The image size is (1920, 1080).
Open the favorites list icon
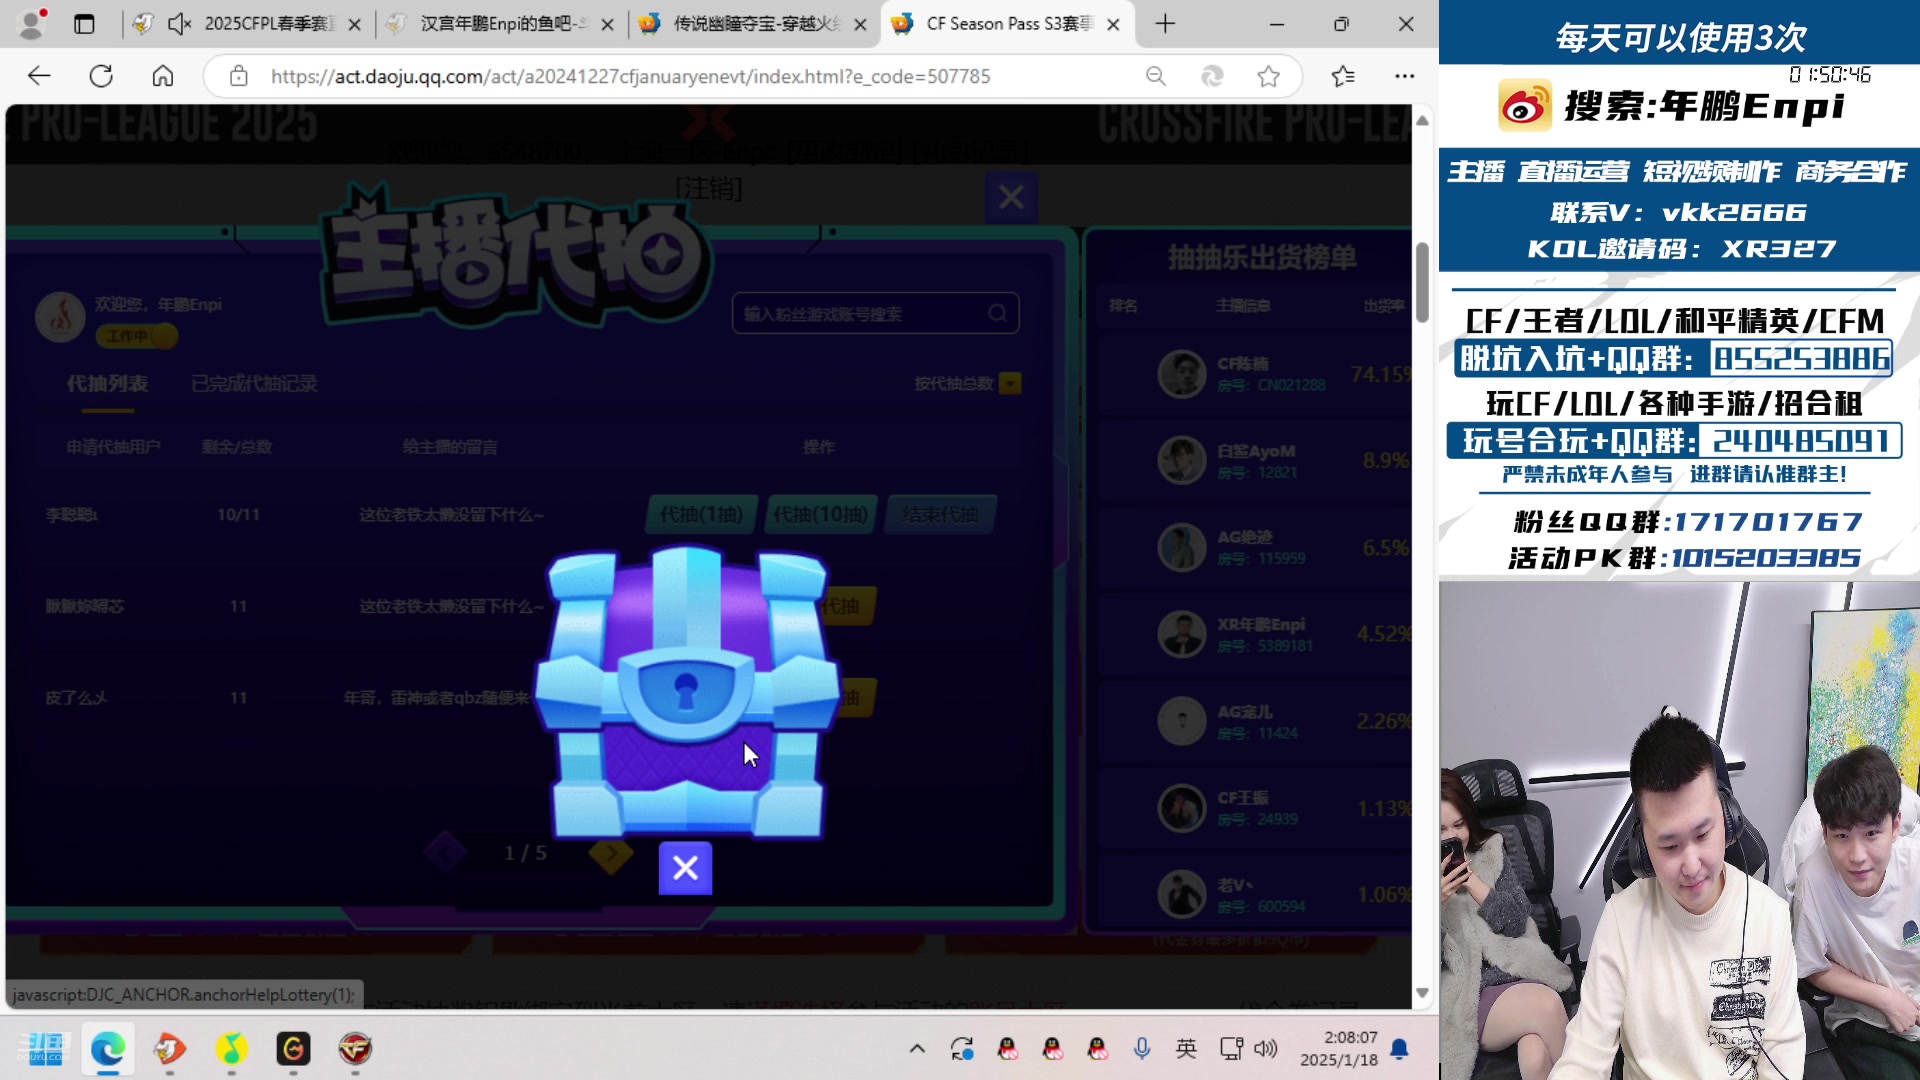[1343, 76]
